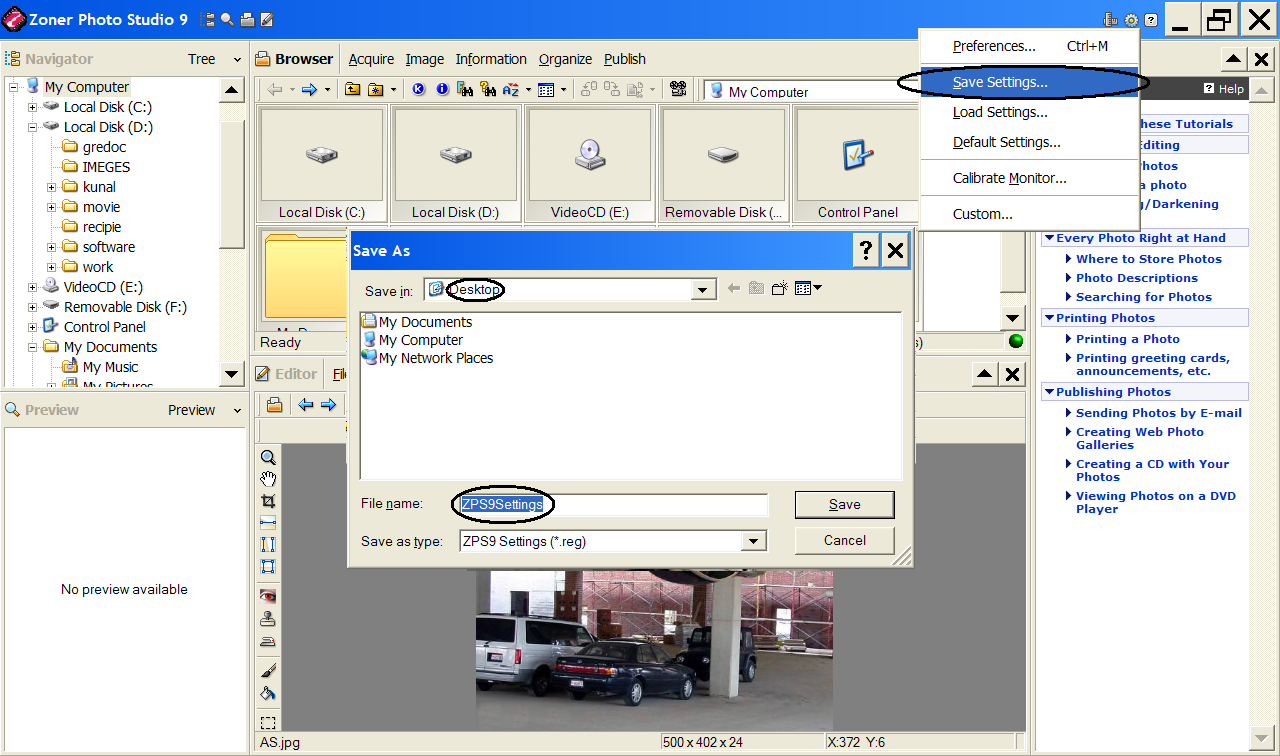Click the help question mark in Save As

(x=866, y=251)
